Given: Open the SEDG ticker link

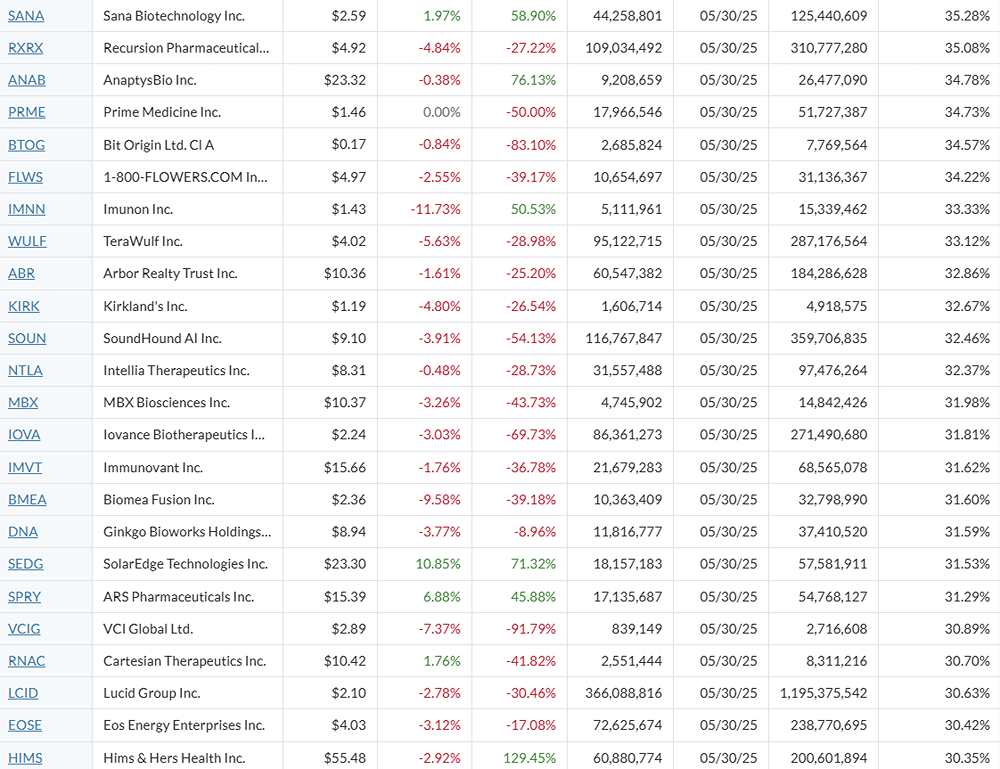Looking at the screenshot, I should pyautogui.click(x=26, y=564).
